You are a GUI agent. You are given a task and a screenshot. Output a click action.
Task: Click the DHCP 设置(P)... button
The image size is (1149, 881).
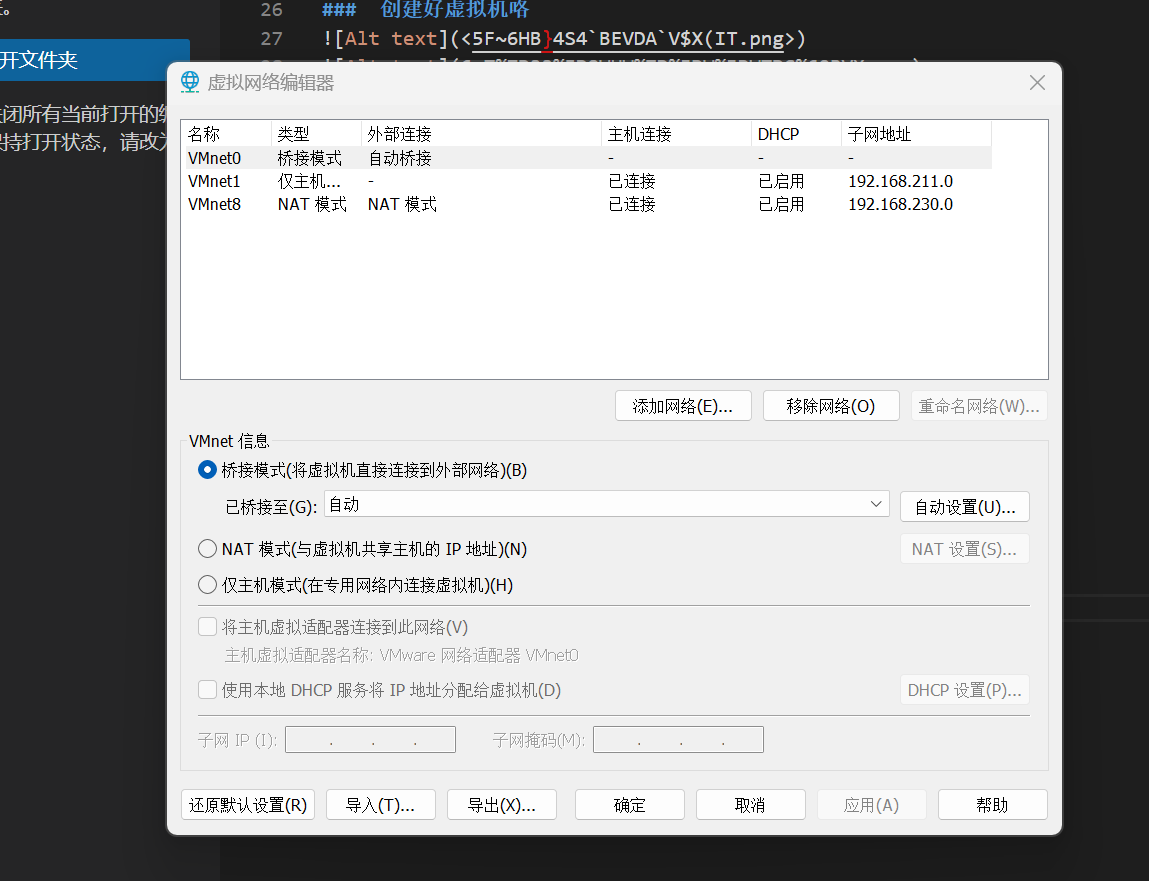[x=964, y=690]
